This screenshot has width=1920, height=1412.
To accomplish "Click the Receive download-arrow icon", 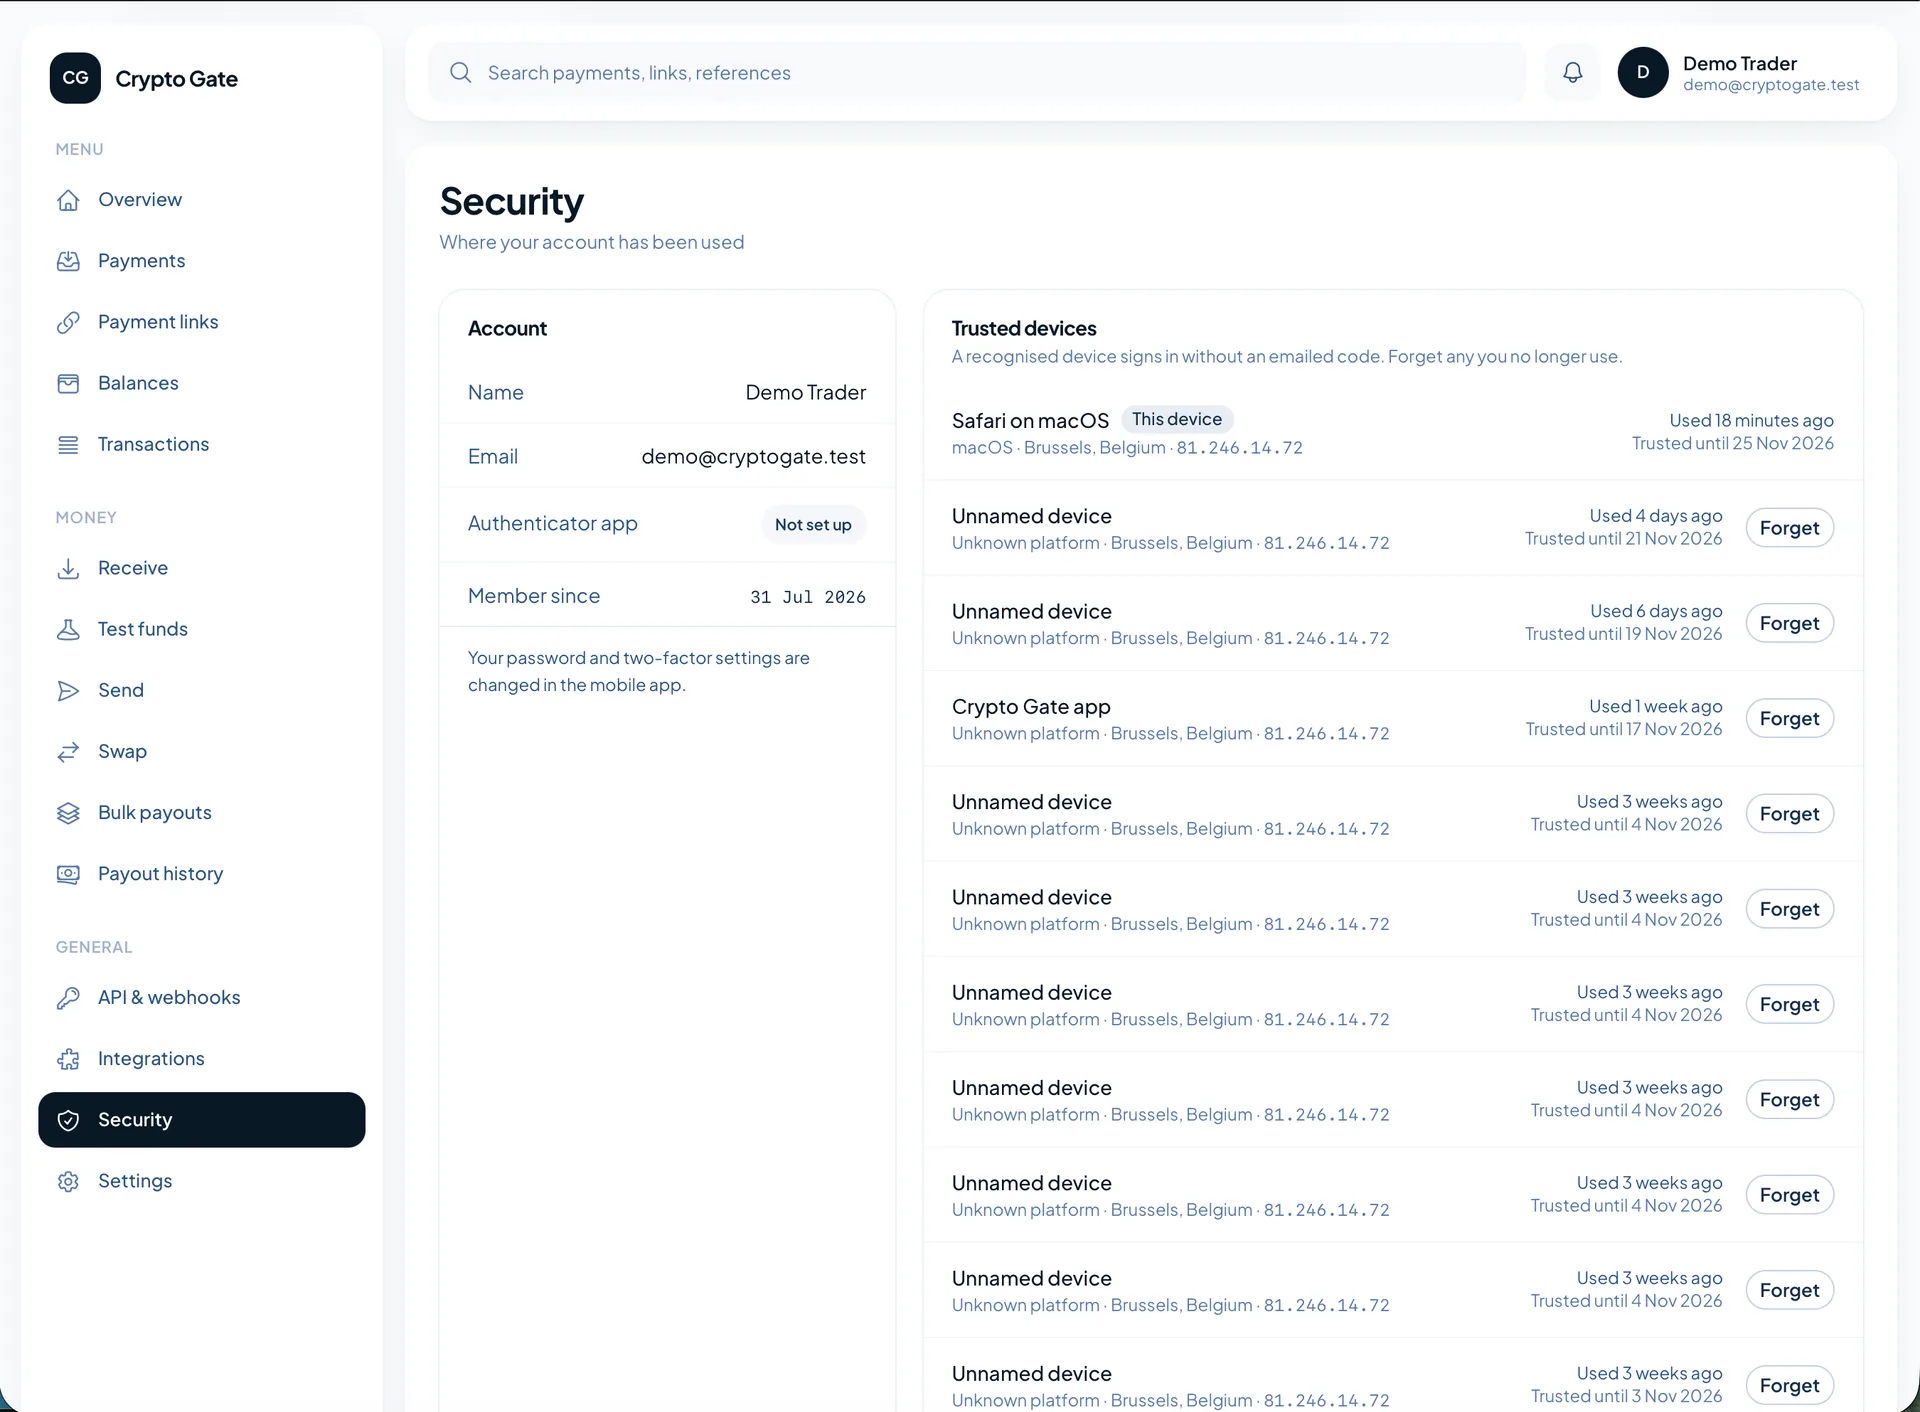I will (68, 568).
